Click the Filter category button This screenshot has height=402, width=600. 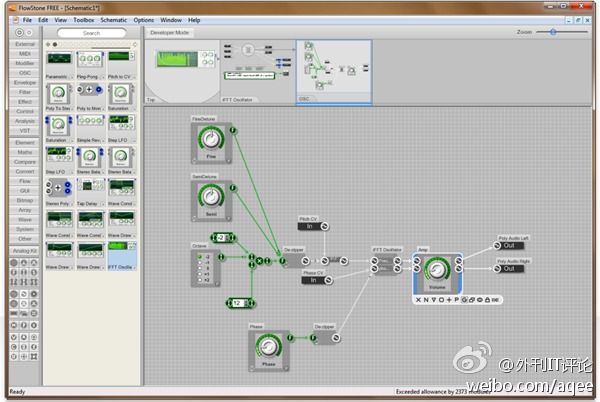click(x=24, y=92)
